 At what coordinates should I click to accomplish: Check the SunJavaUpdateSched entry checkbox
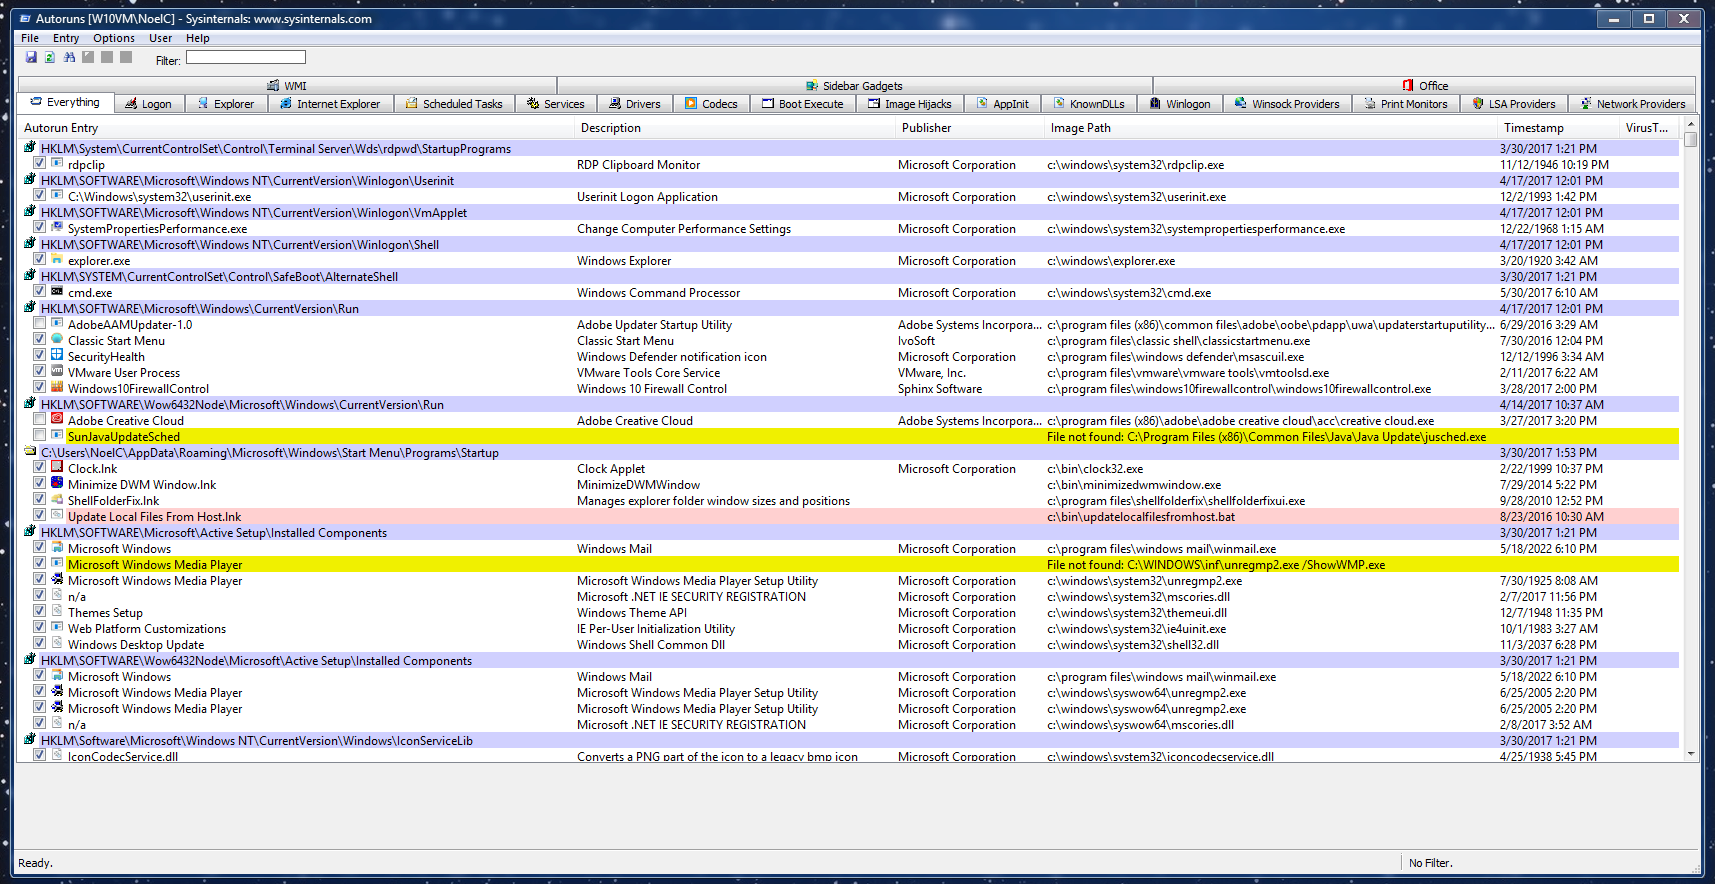tap(39, 436)
